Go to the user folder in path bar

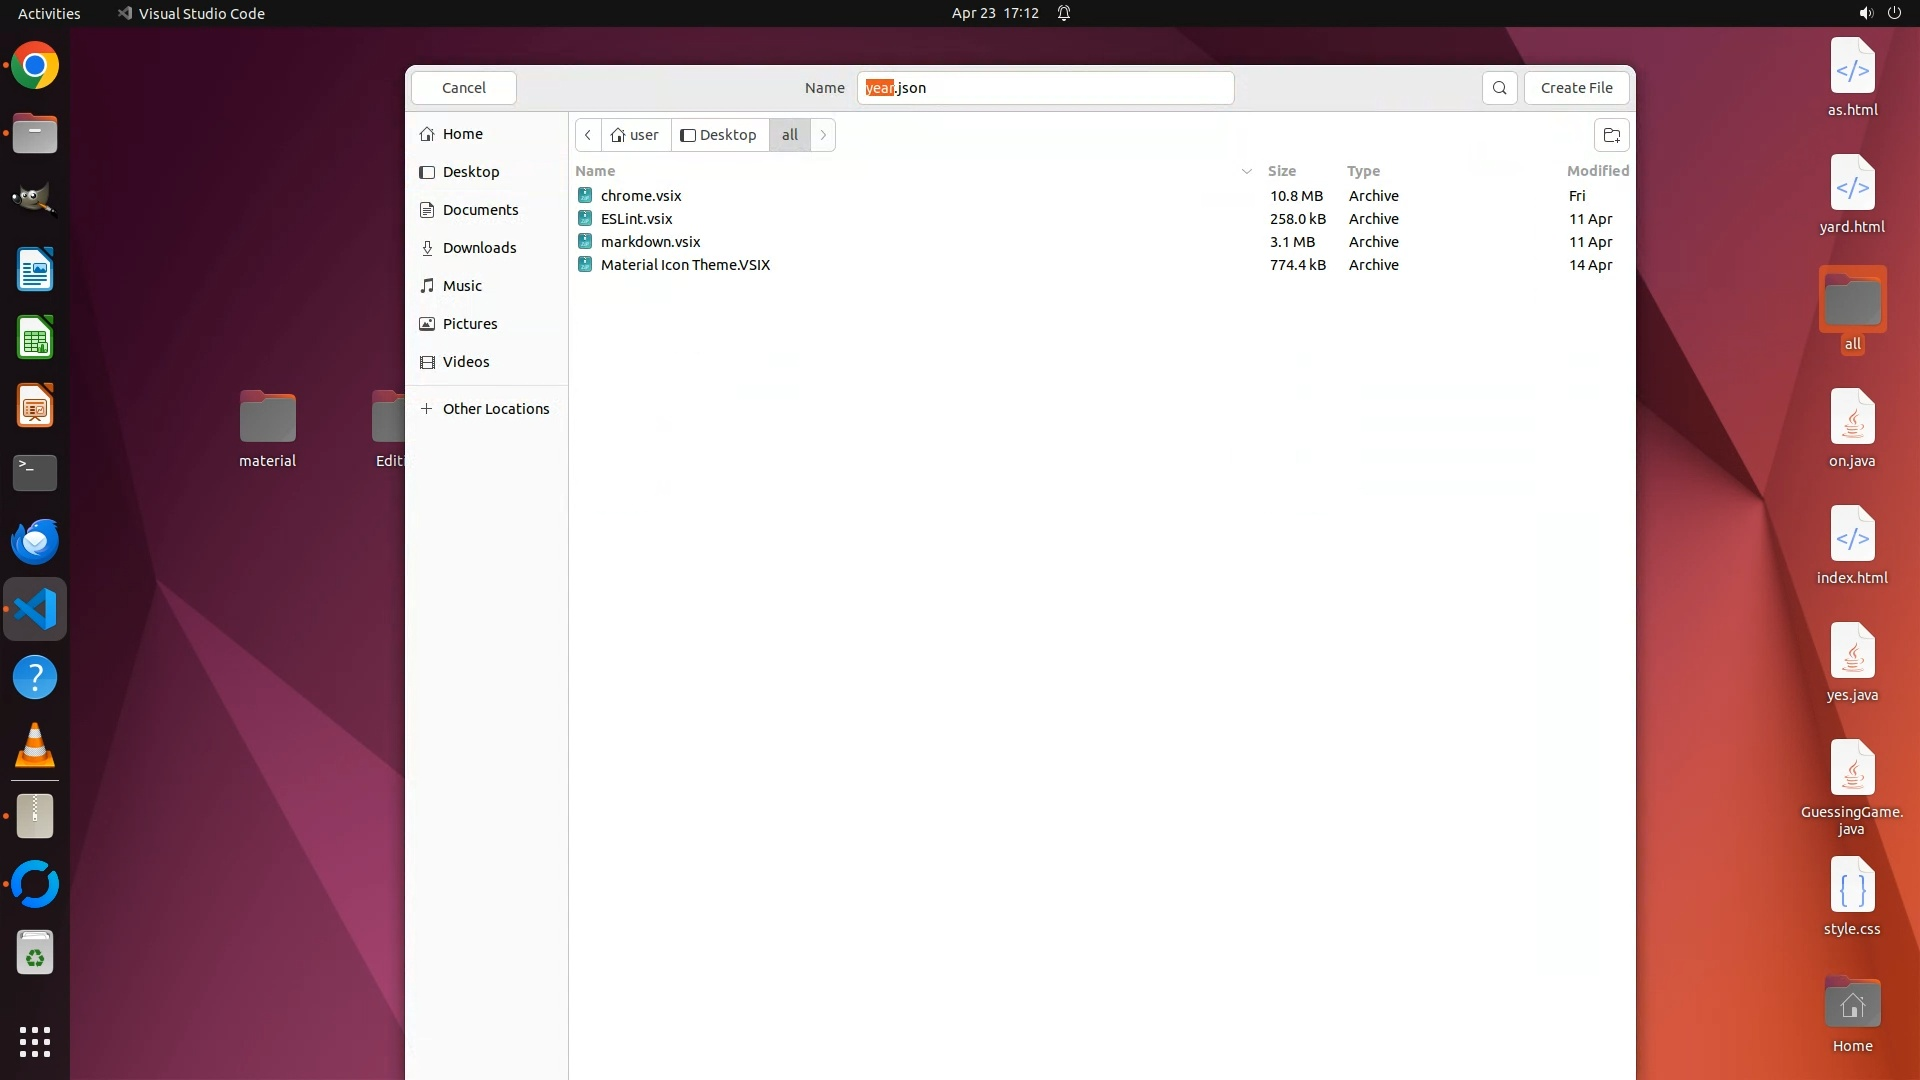coord(635,135)
